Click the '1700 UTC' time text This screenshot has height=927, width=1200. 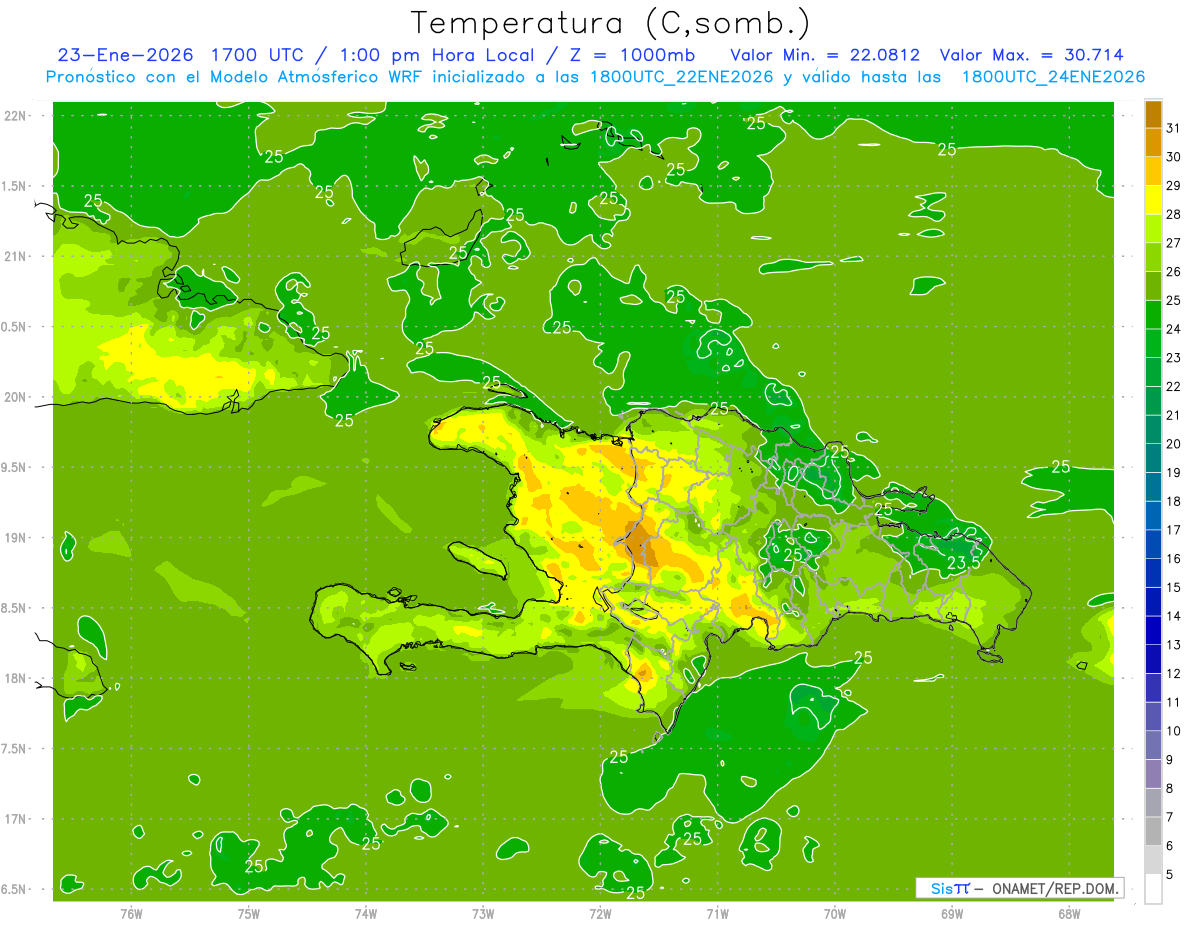click(x=258, y=55)
